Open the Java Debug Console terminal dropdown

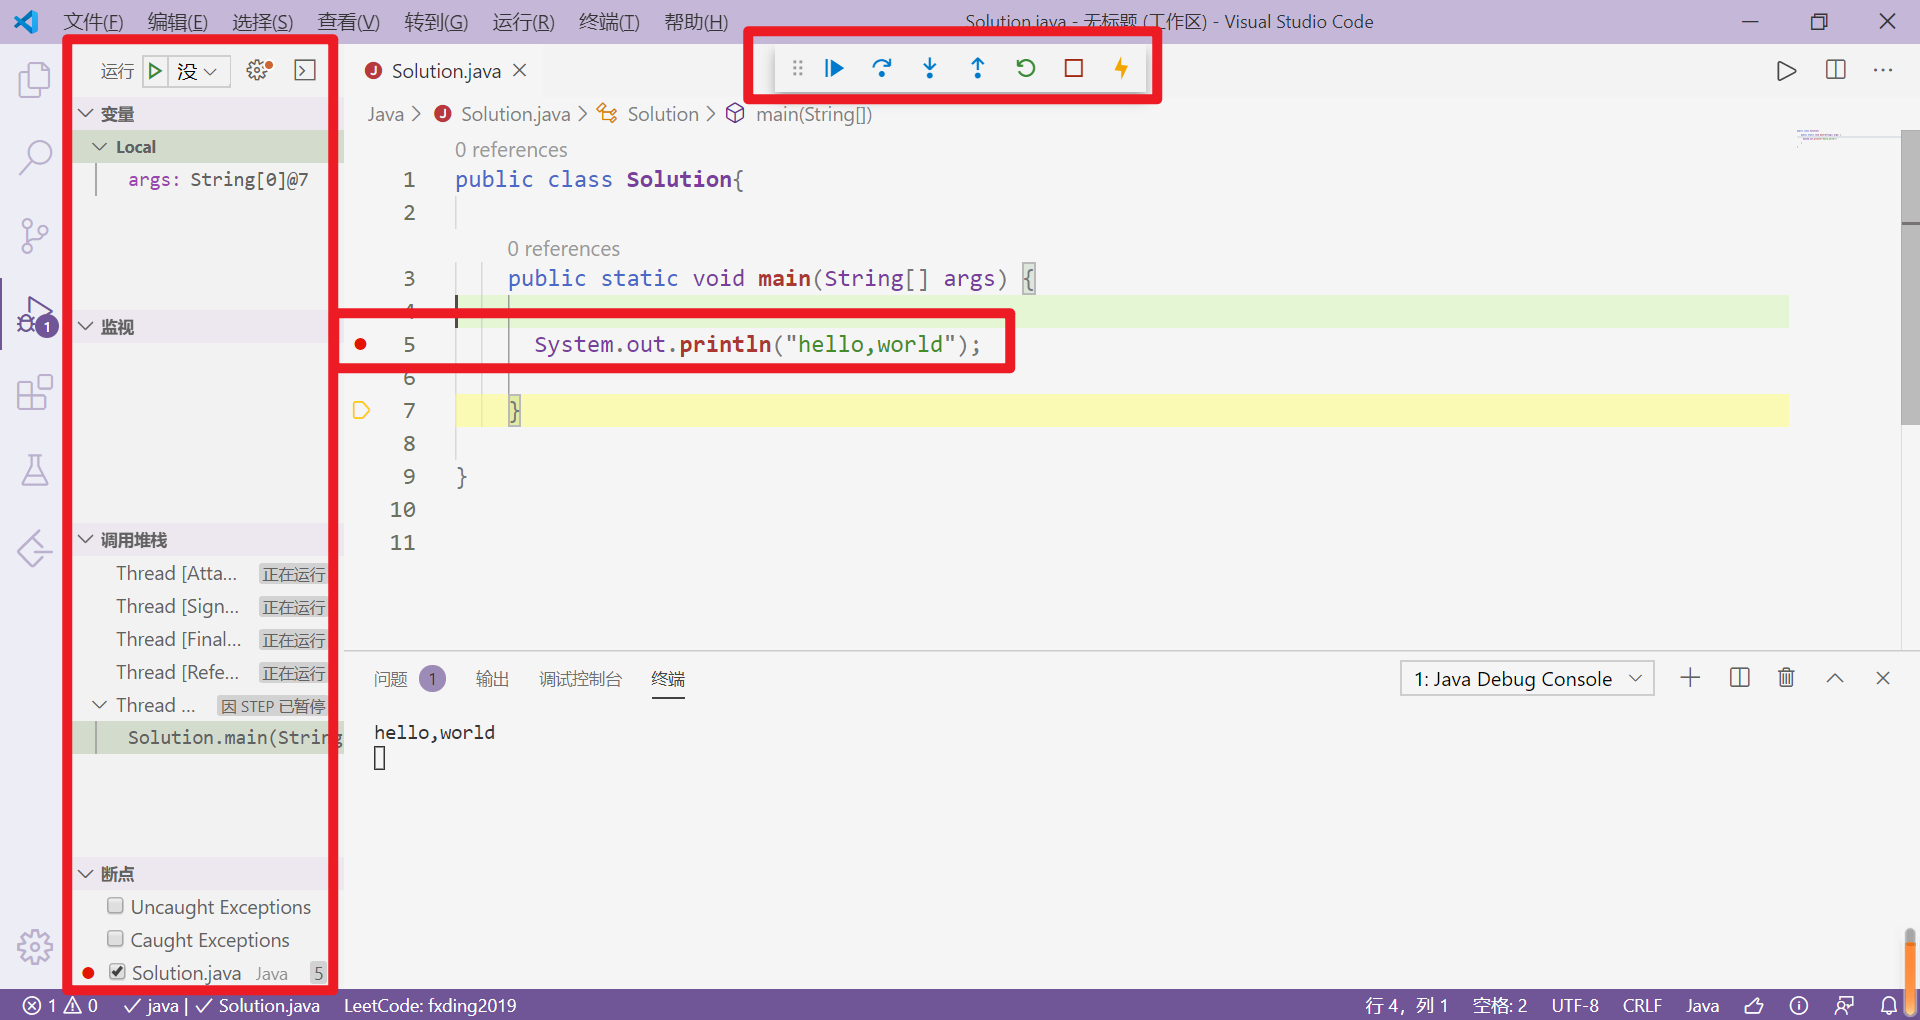(x=1527, y=679)
